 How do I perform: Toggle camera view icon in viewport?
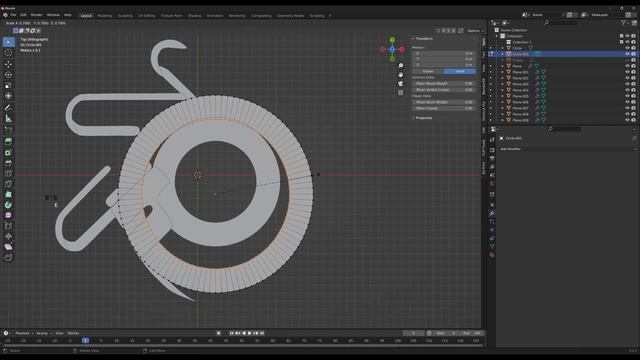(401, 84)
